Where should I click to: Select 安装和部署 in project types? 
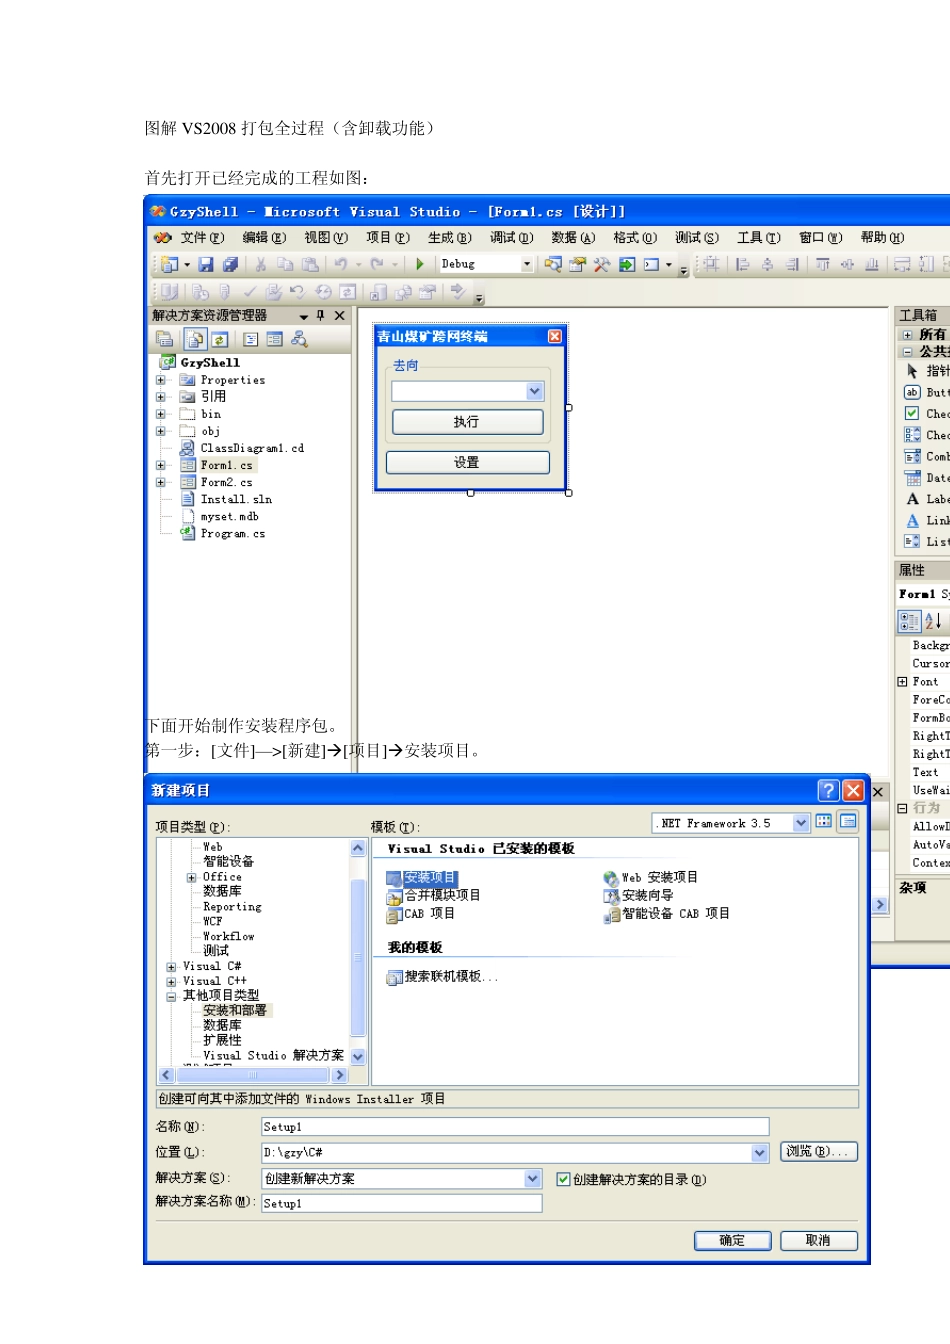click(235, 1011)
